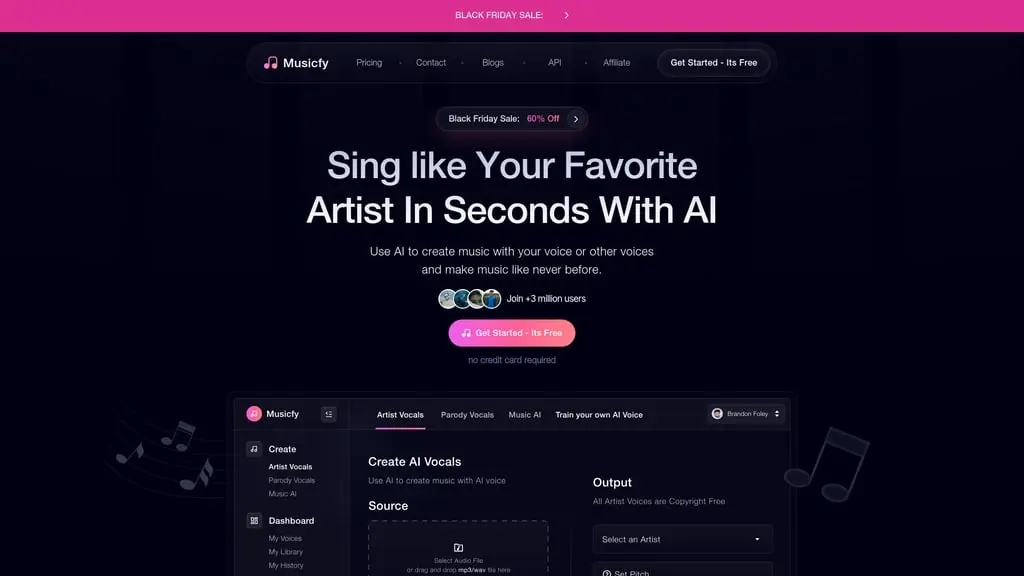Switch to the Music AI tab
This screenshot has width=1024, height=576.
[524, 415]
